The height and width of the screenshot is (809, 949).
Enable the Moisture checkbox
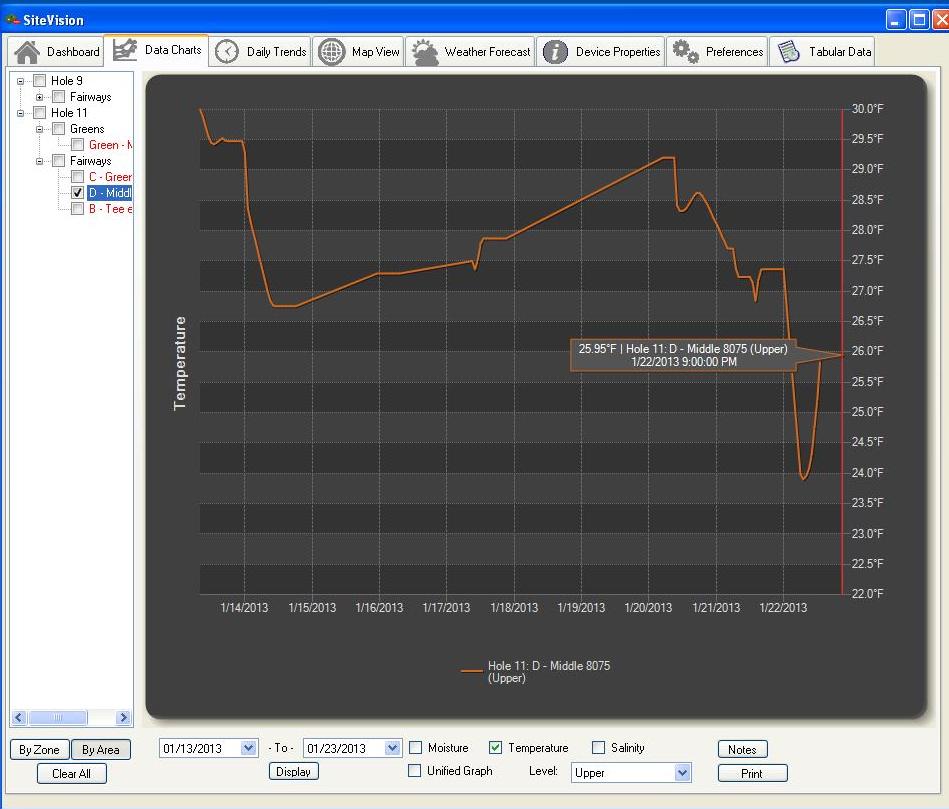click(416, 748)
